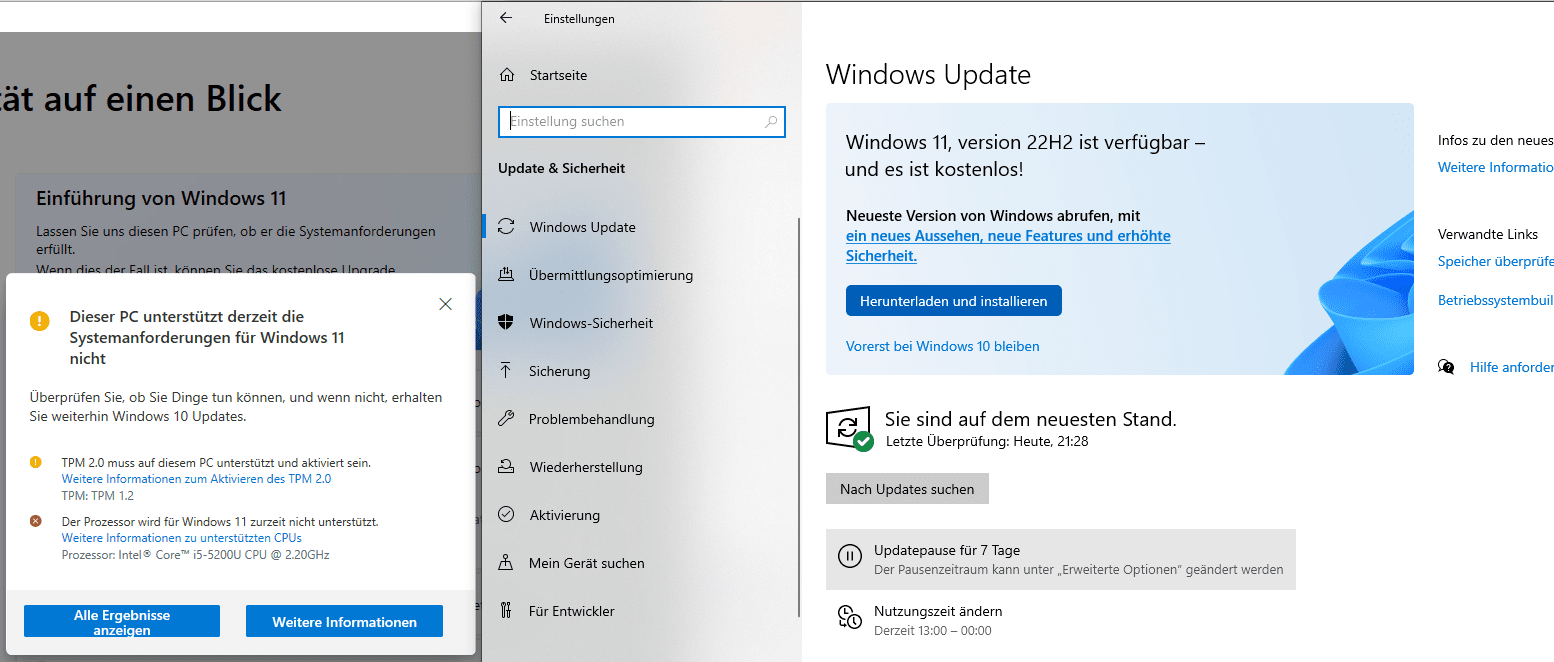This screenshot has width=1554, height=662.
Task: Click the Wiederherstellung icon
Action: (507, 467)
